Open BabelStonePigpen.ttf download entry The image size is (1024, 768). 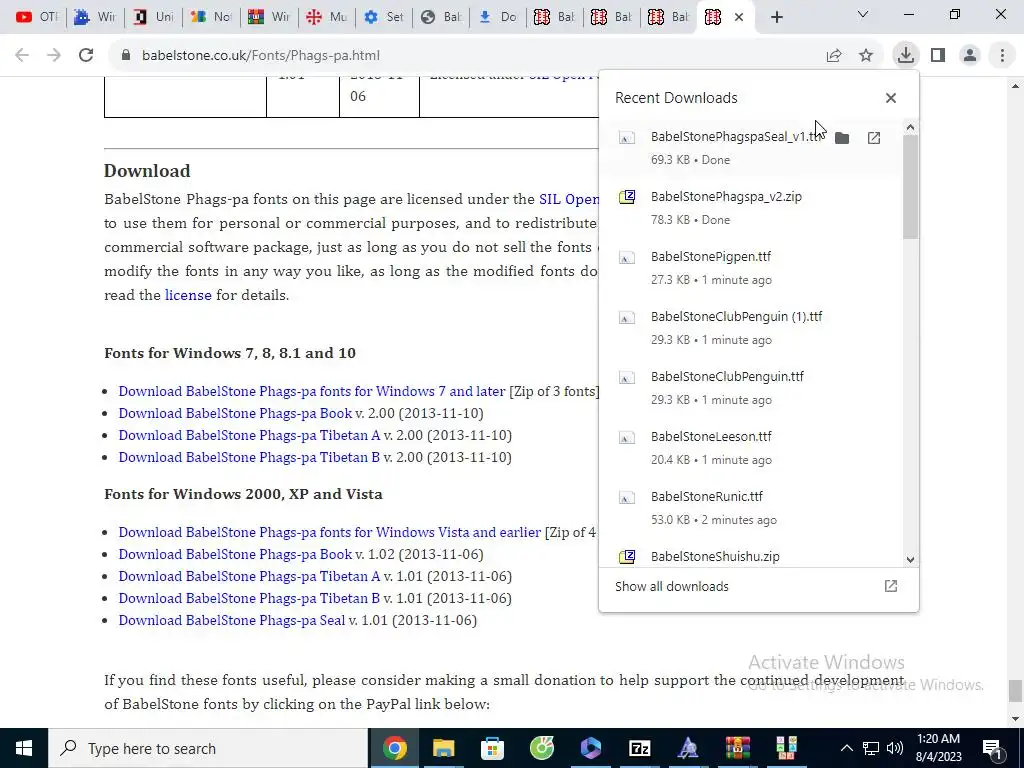(x=751, y=268)
